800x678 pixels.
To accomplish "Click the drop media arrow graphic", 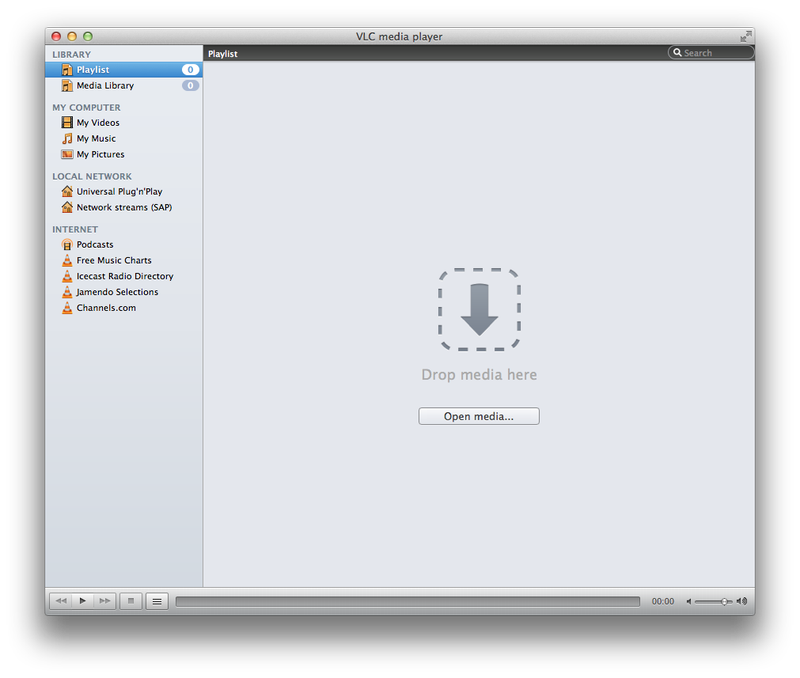I will click(479, 309).
